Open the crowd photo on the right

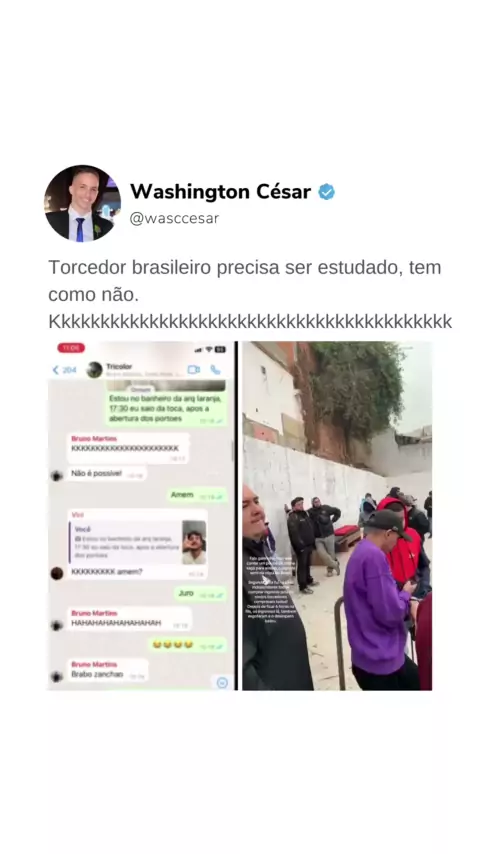pos(337,516)
